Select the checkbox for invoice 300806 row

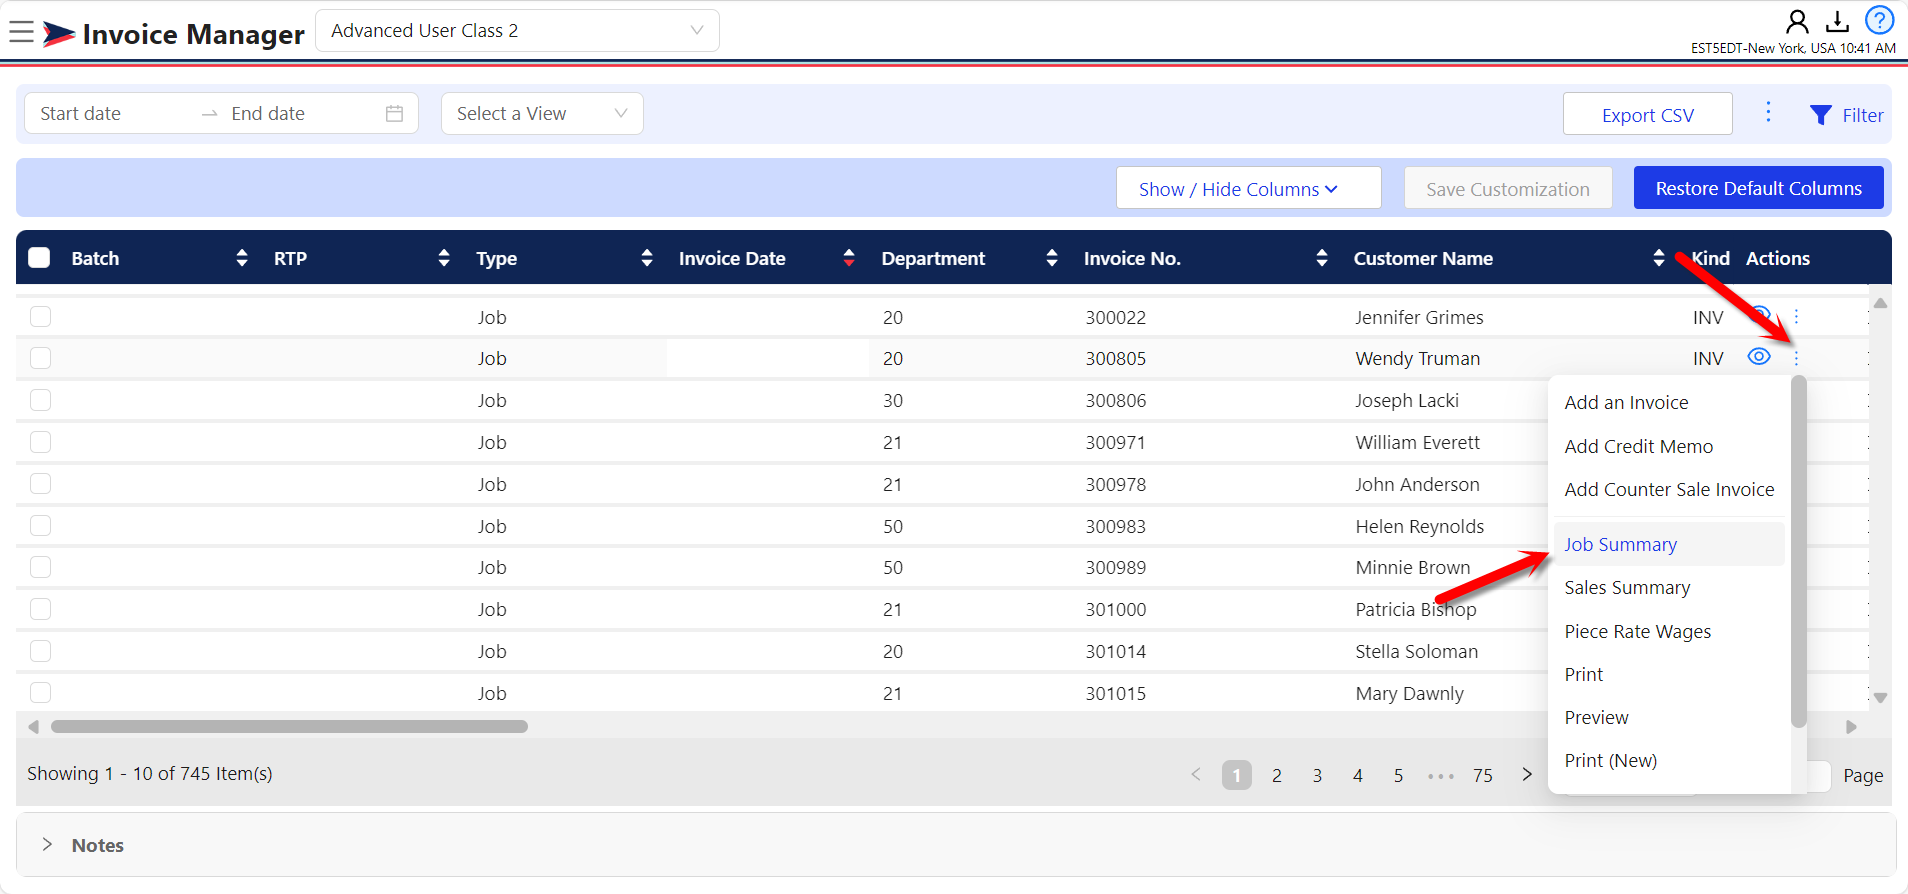[x=40, y=400]
